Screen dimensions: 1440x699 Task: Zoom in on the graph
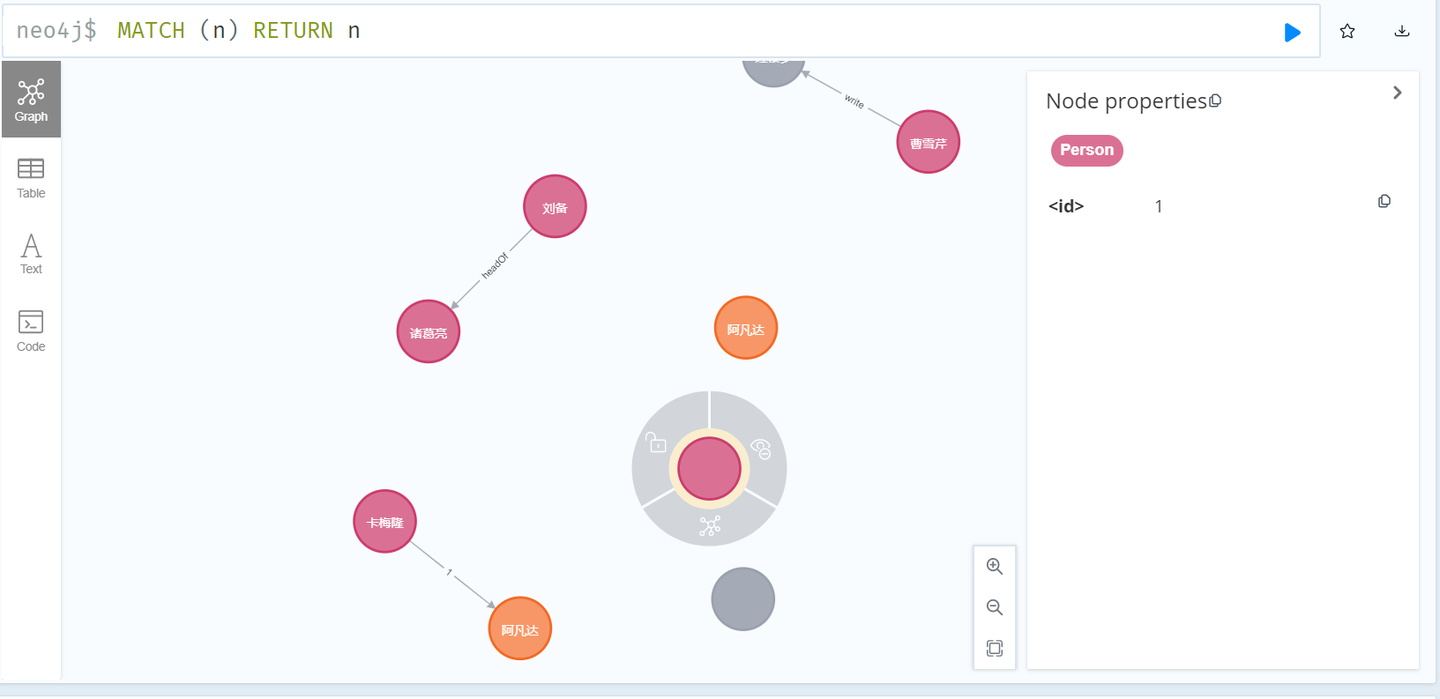pos(994,566)
